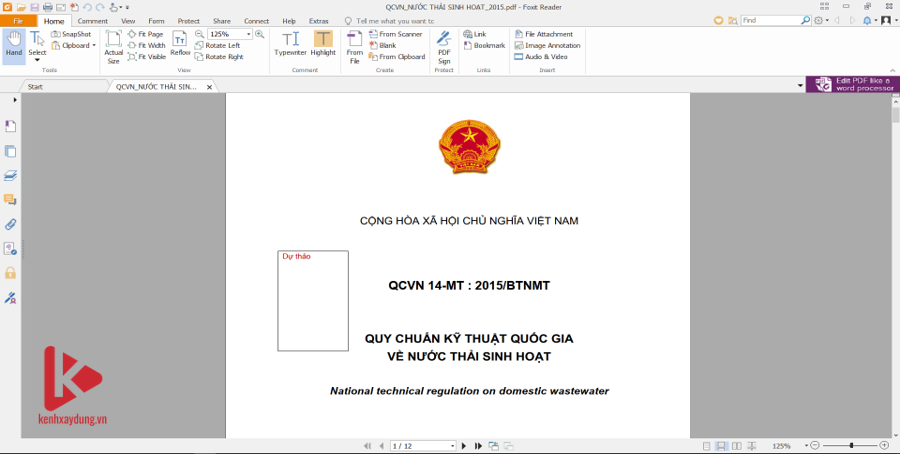
Task: Open the Attachments panel paperclip icon
Action: point(10,224)
